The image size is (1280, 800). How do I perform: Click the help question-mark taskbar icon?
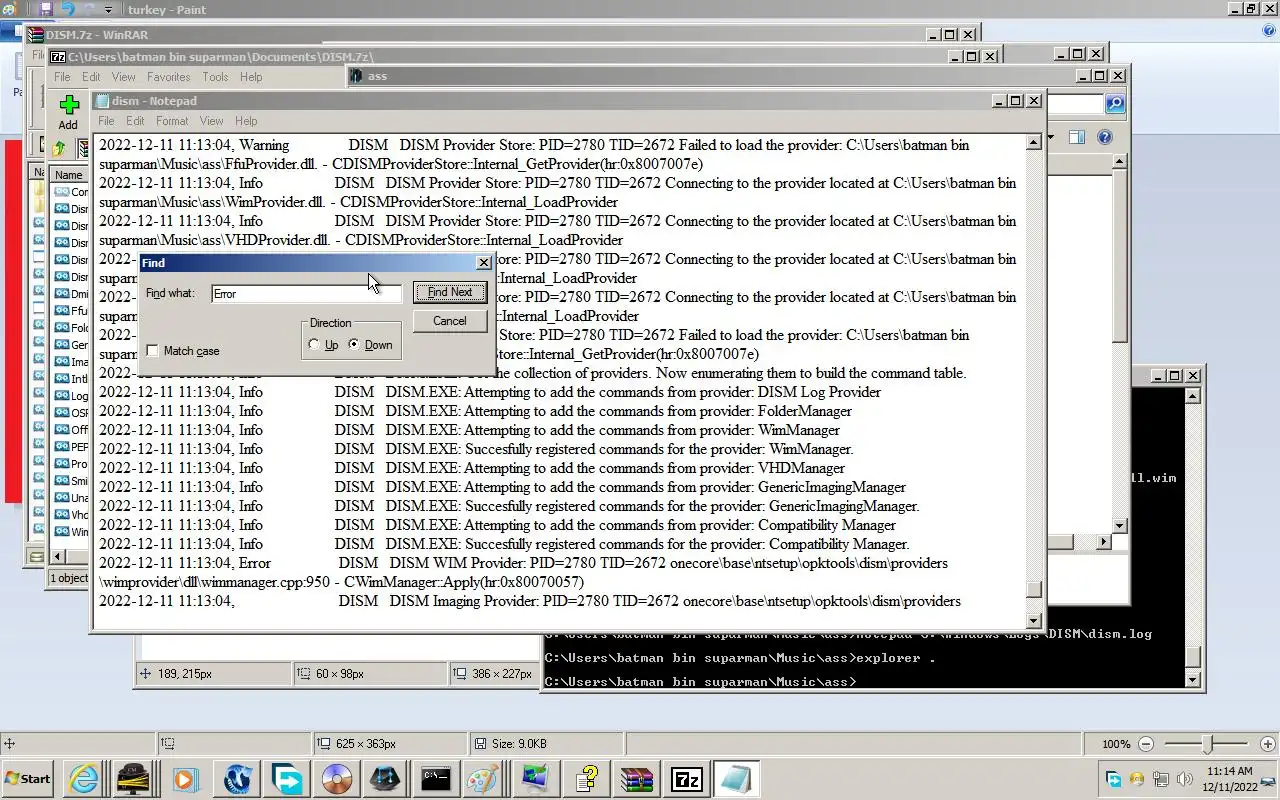click(x=586, y=779)
